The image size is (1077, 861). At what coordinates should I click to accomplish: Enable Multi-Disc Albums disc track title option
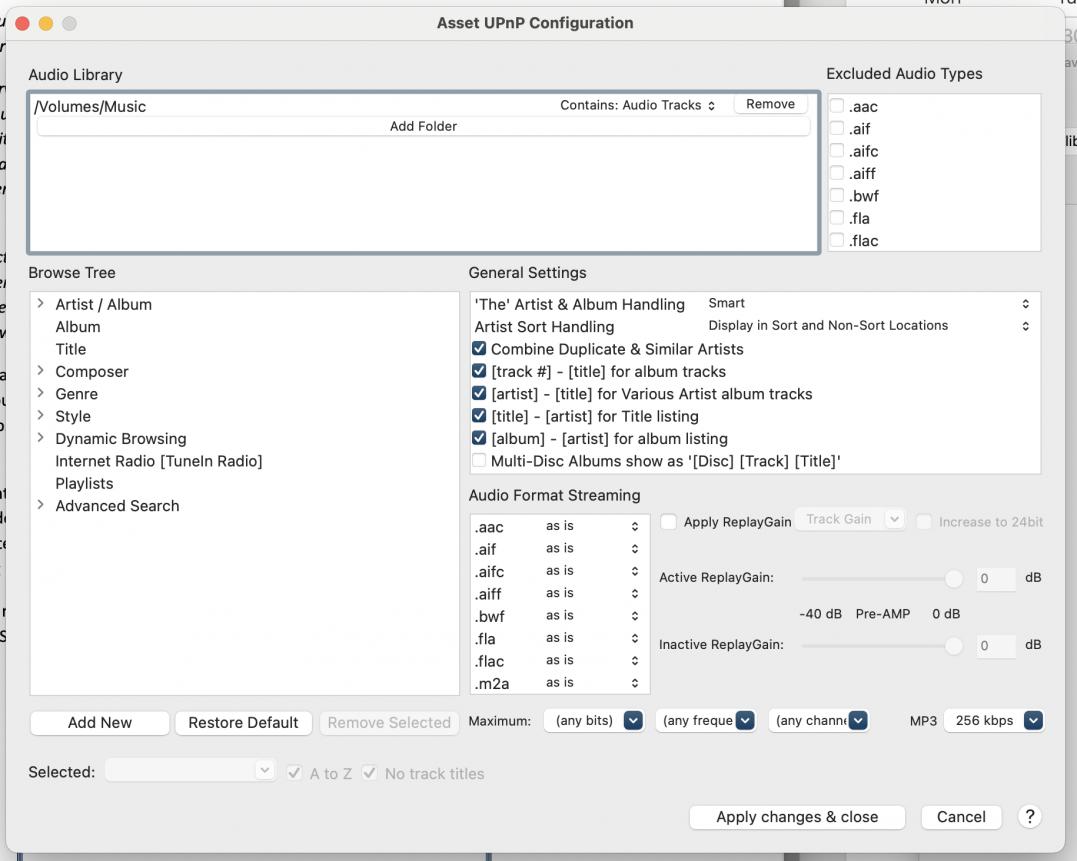pyautogui.click(x=479, y=461)
